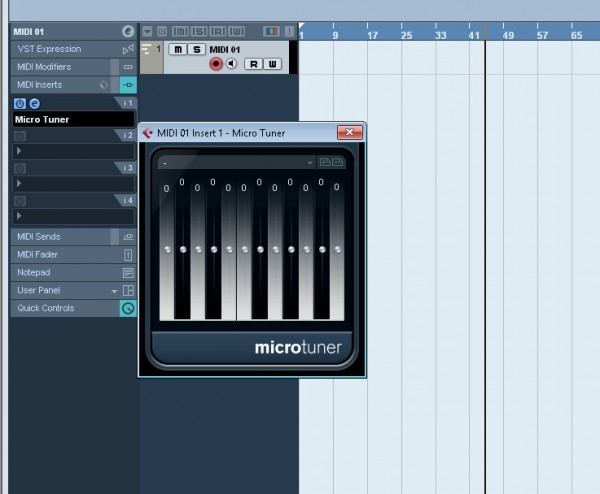Screen dimensions: 600x494
Task: Click the MIDI Sends section icon
Action: [x=128, y=237]
